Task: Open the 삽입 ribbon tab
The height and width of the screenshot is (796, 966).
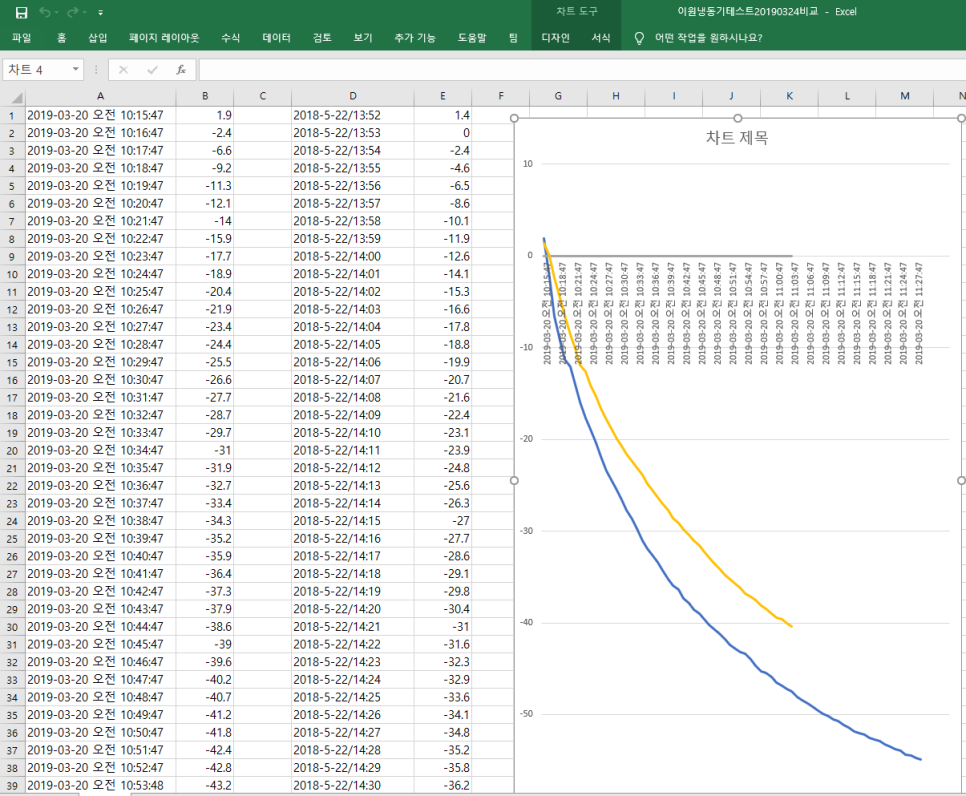Action: click(97, 38)
